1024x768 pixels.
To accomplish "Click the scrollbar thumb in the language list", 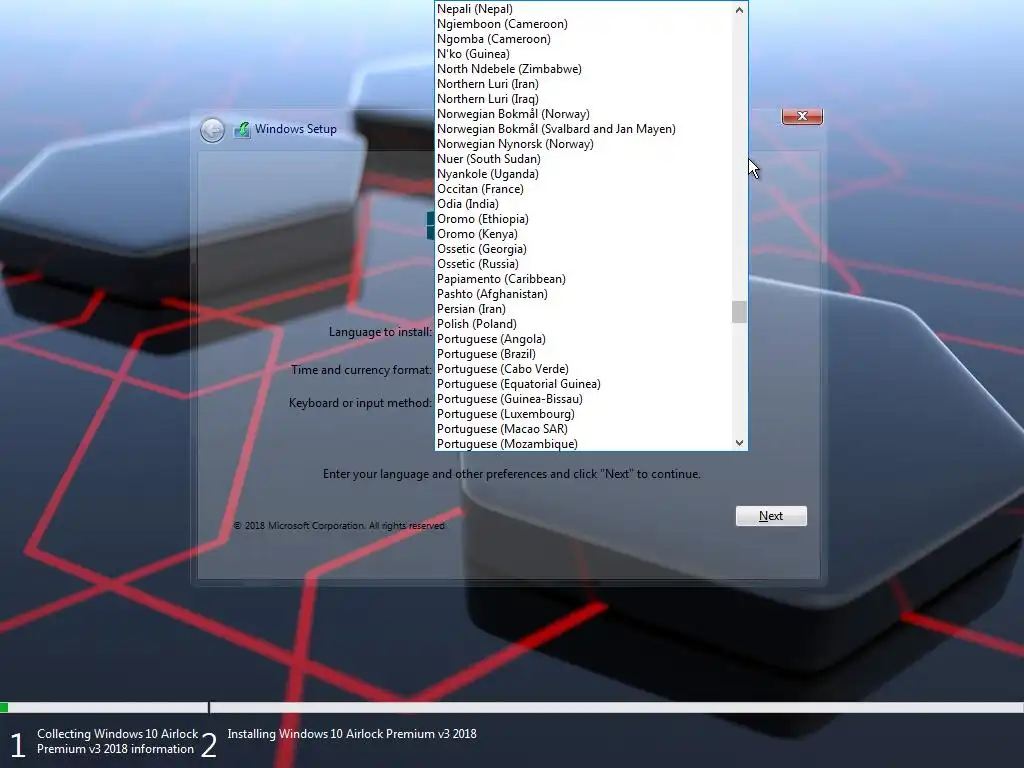I will point(739,312).
